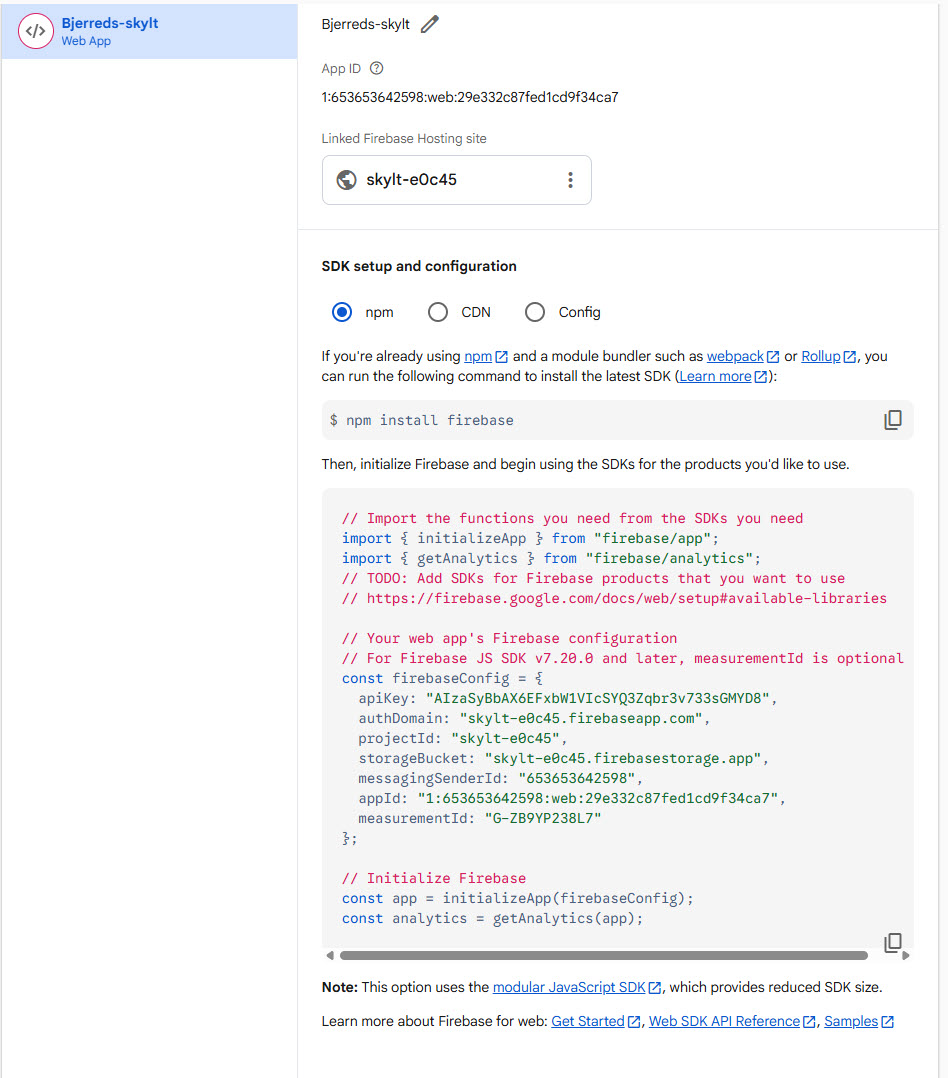Click the App ID value 1:653653642598:web:29e332c87fed1cd9f34ca7
This screenshot has width=948, height=1078.
(470, 97)
